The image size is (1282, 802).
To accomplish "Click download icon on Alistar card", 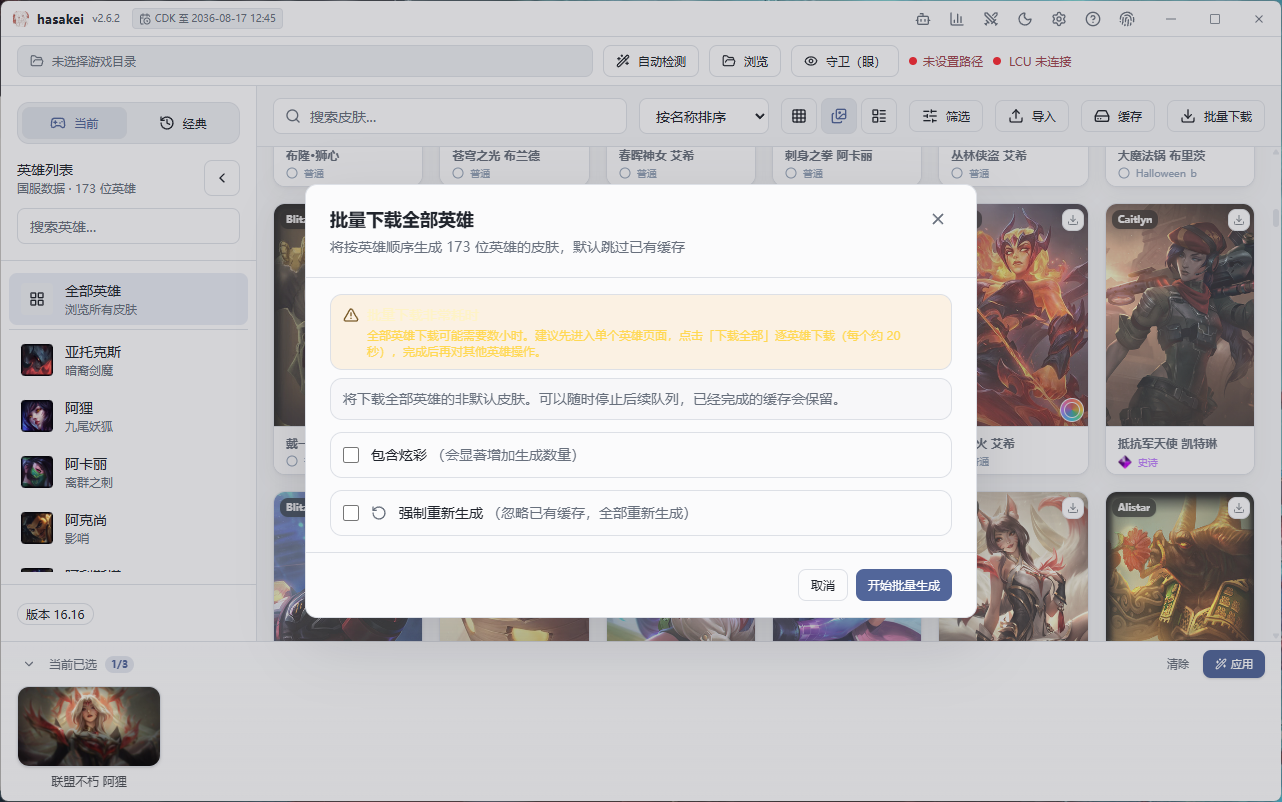I will point(1239,507).
